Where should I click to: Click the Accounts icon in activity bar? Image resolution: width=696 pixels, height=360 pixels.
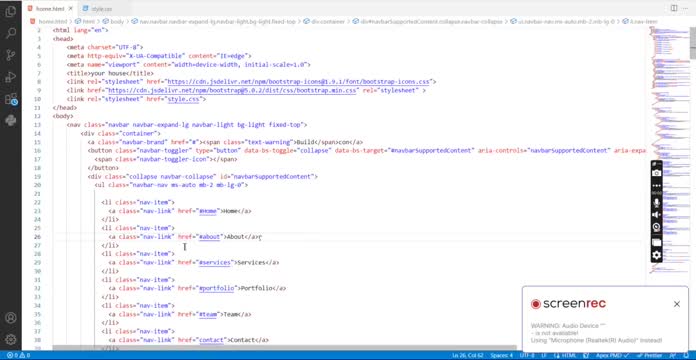pyautogui.click(x=11, y=318)
